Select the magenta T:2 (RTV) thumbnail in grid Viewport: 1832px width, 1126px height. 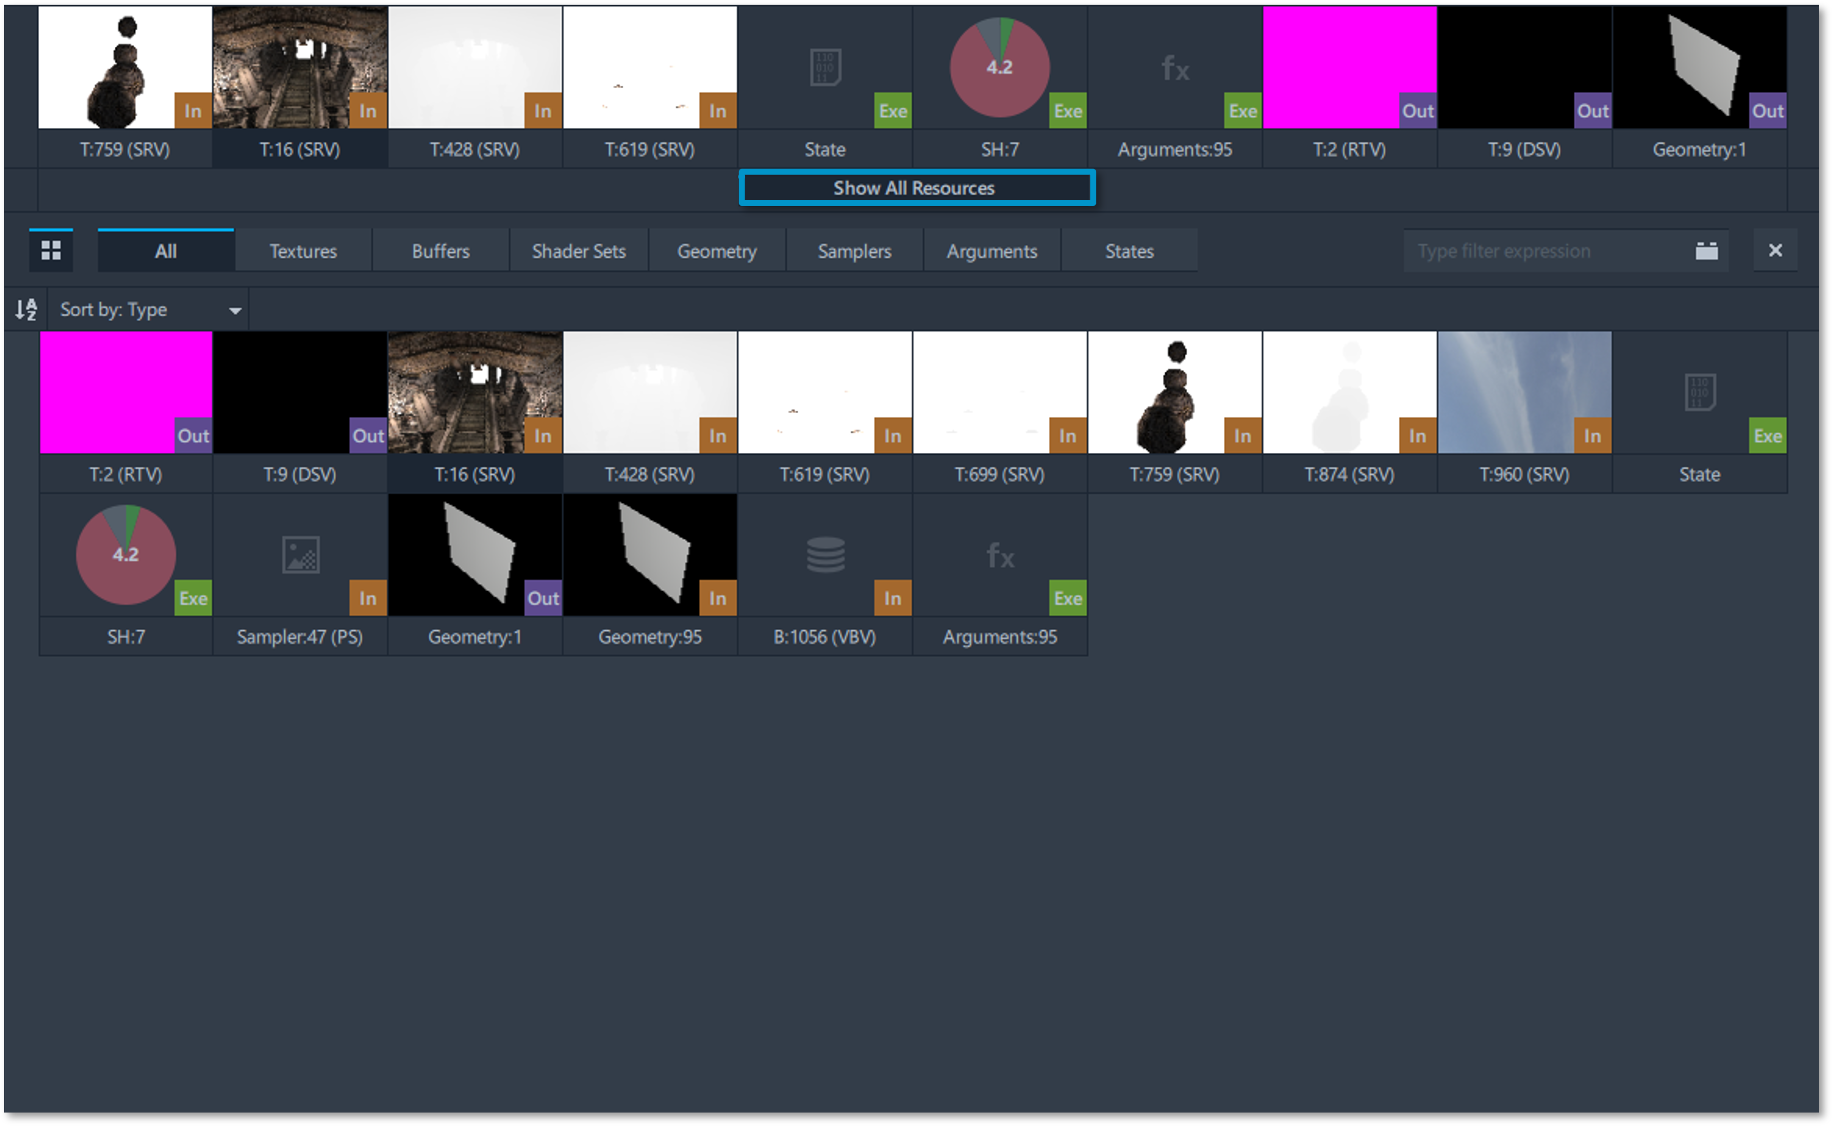tap(125, 393)
